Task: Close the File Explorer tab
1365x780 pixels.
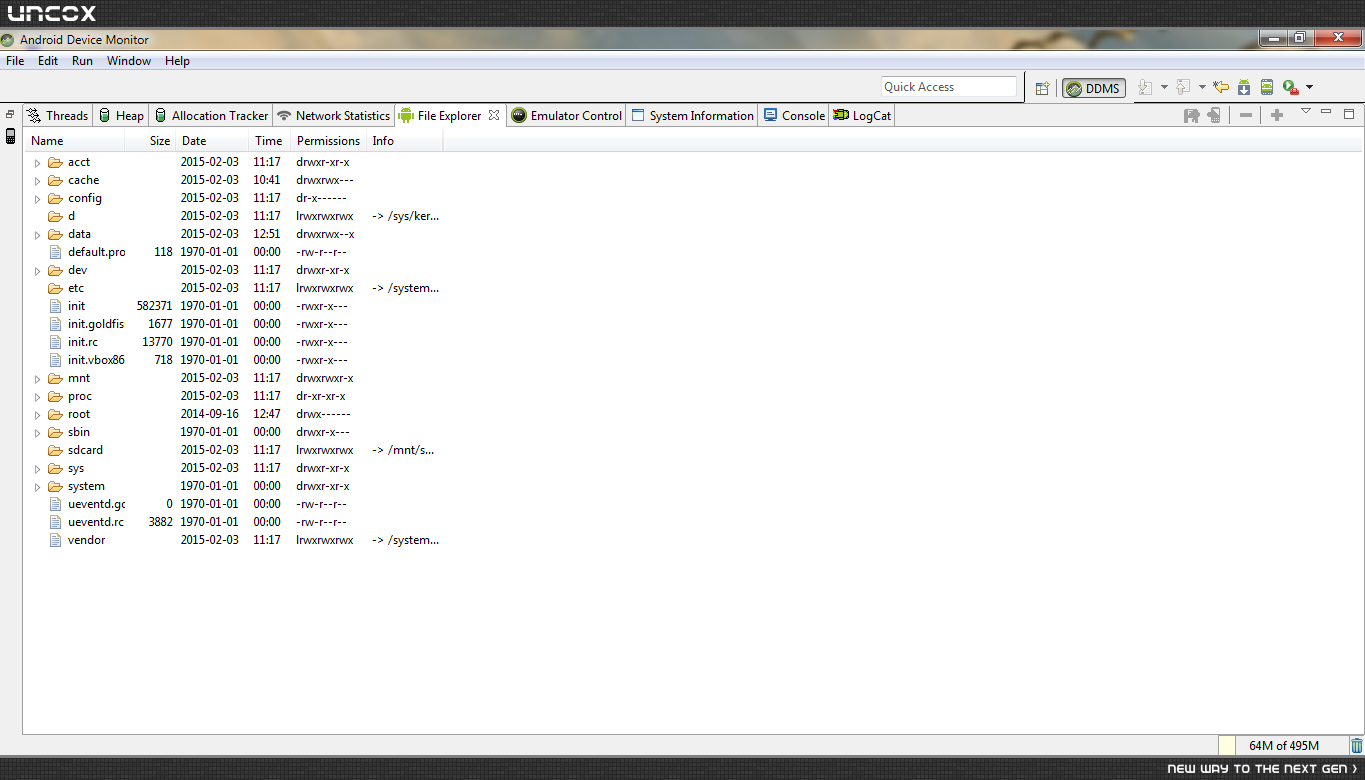Action: pyautogui.click(x=493, y=115)
